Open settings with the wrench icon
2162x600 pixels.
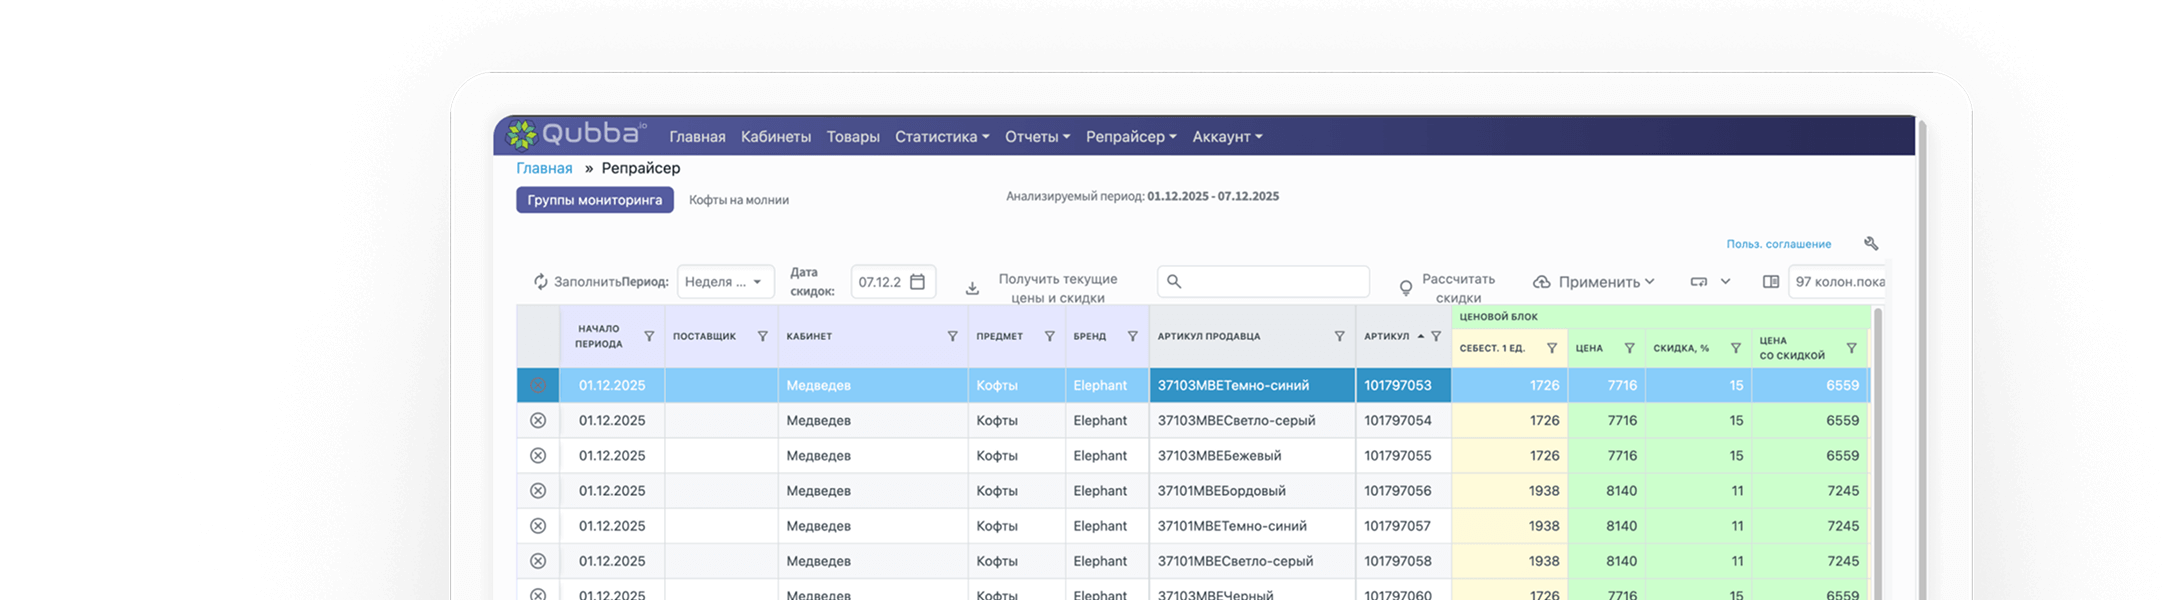coord(1871,243)
